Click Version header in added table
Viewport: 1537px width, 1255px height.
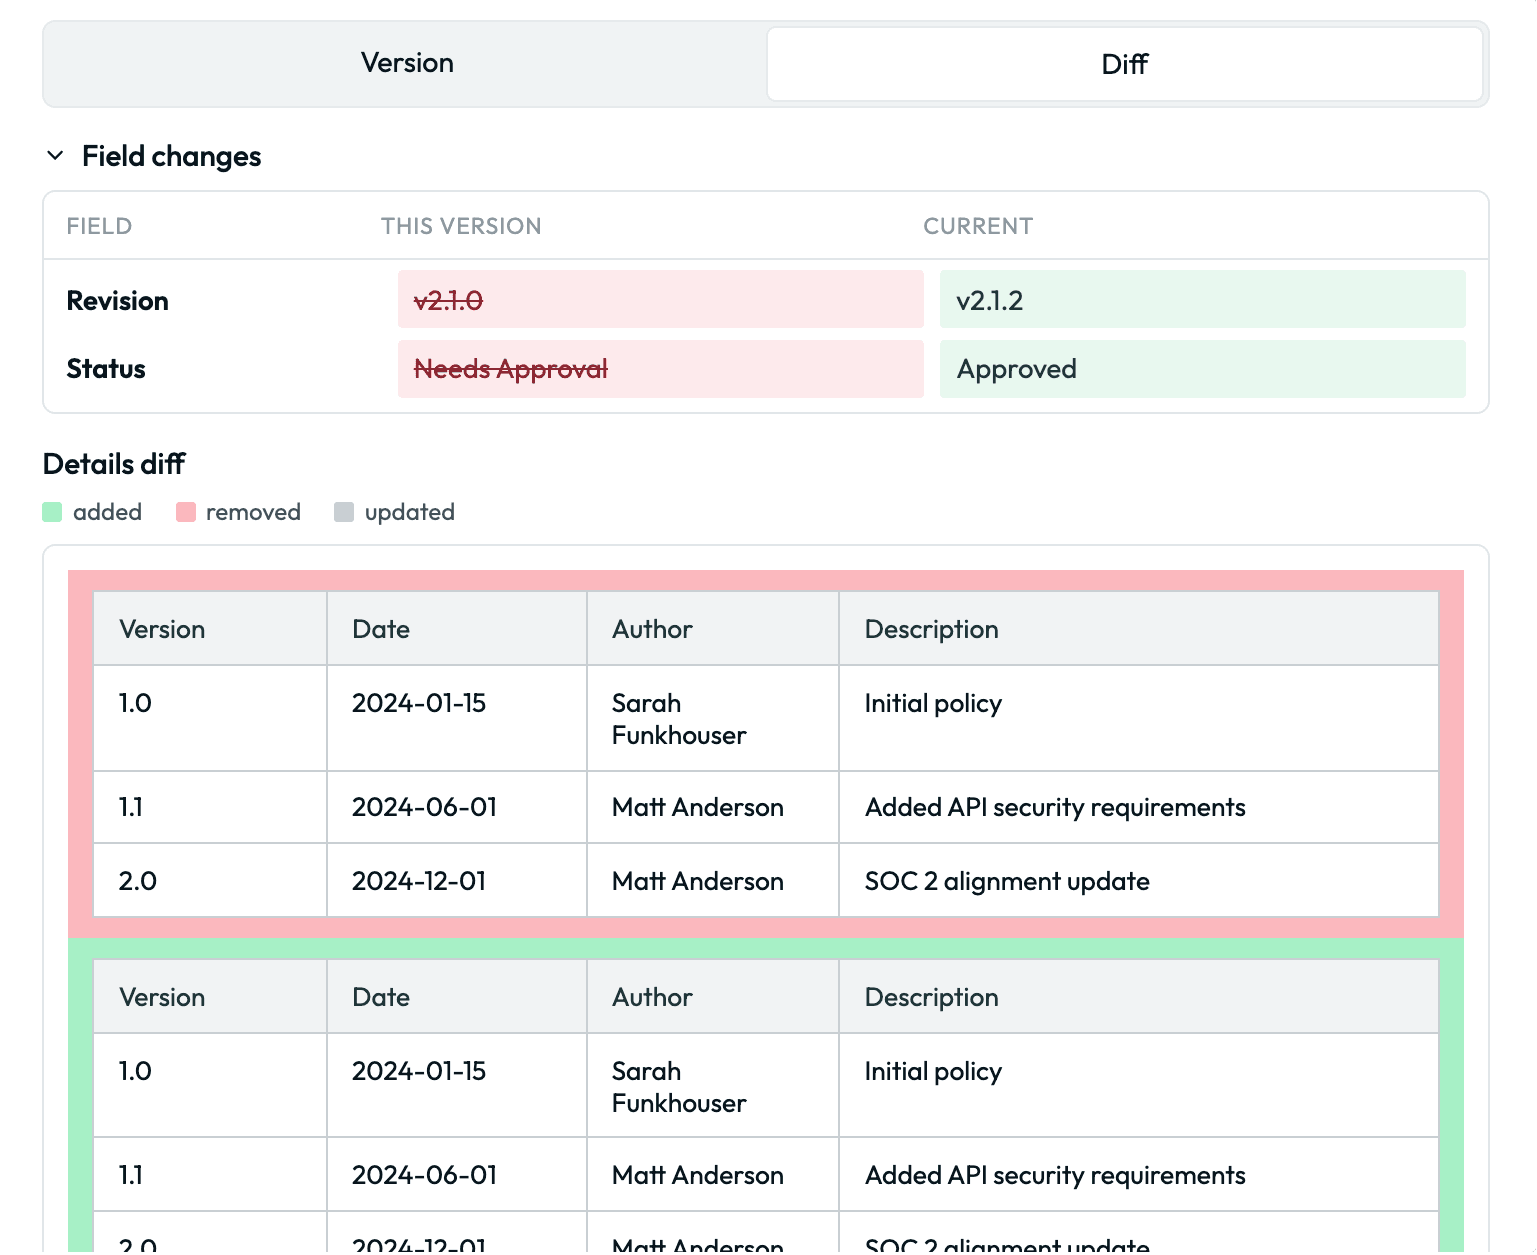tap(162, 997)
